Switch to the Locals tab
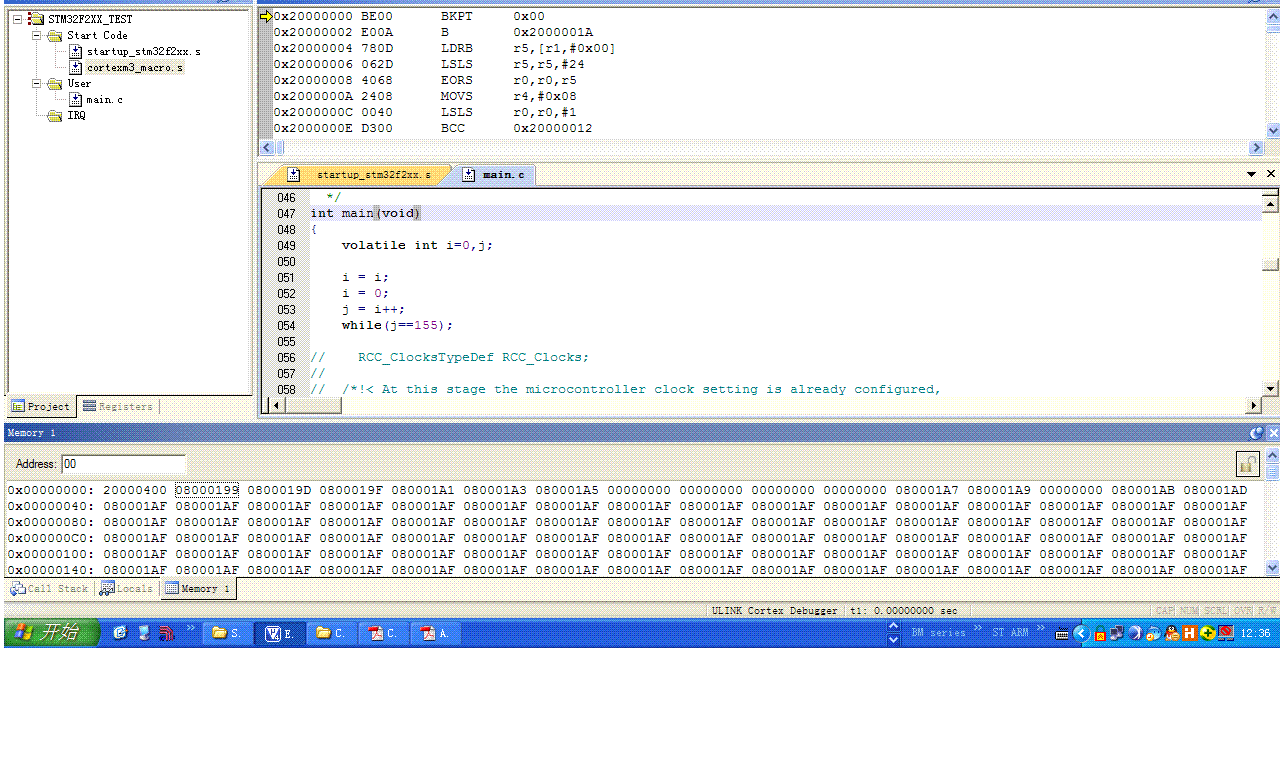Viewport: 1280px width, 768px height. (127, 589)
